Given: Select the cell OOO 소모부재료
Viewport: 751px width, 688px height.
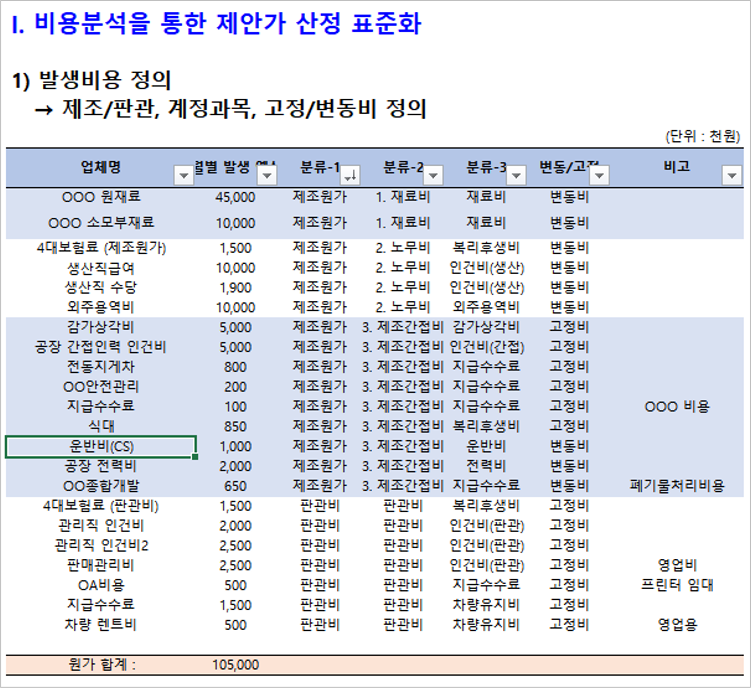Looking at the screenshot, I should click(x=101, y=223).
